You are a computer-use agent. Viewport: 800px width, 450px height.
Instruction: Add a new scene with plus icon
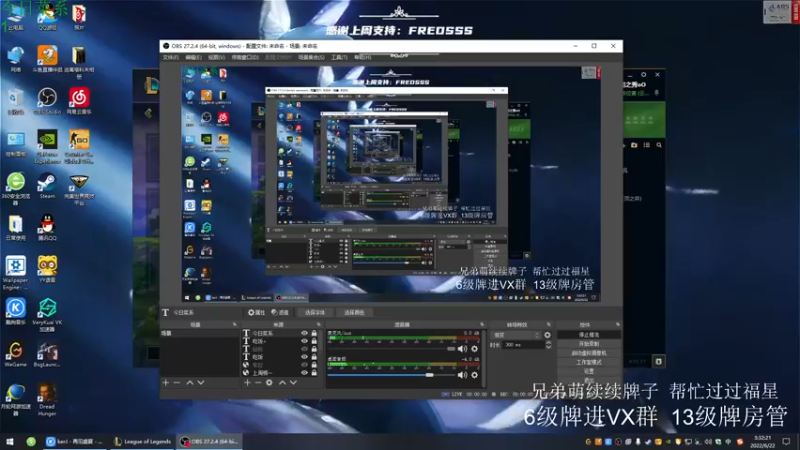[165, 382]
